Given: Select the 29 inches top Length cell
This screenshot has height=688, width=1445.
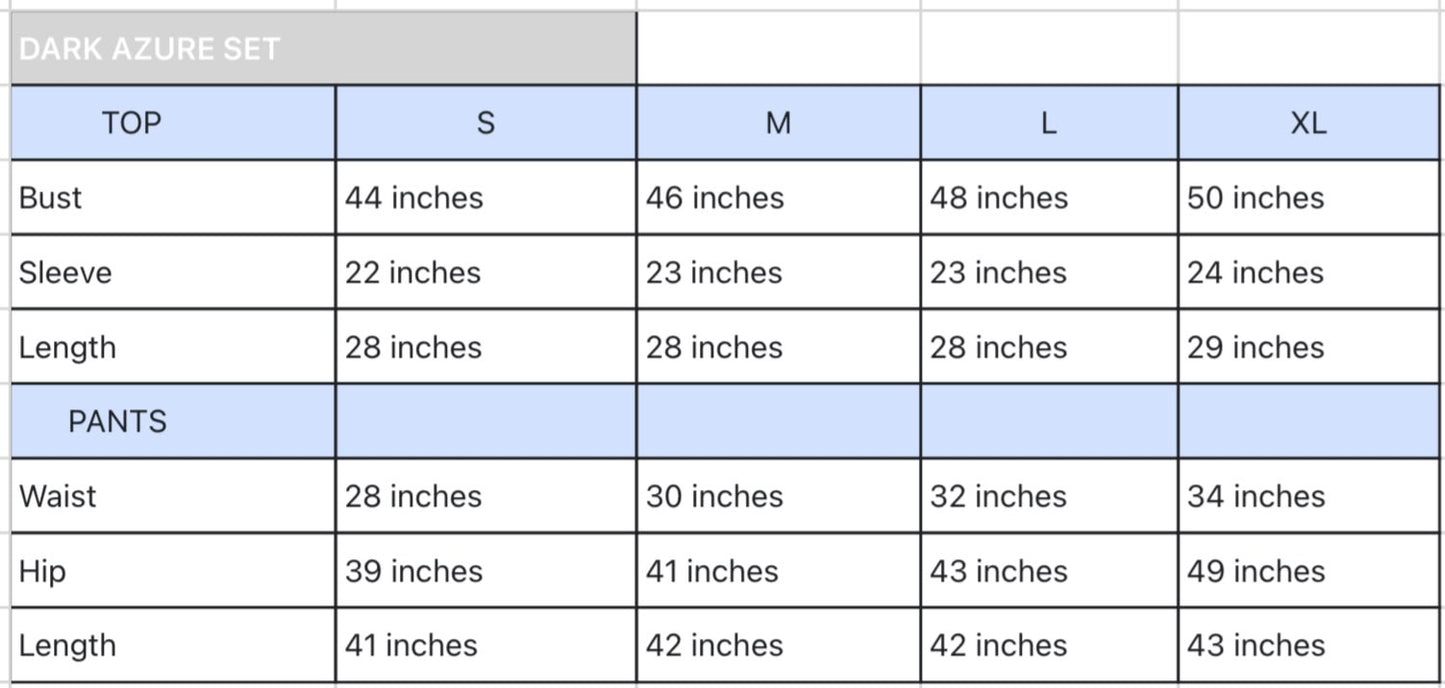Looking at the screenshot, I should [1309, 347].
